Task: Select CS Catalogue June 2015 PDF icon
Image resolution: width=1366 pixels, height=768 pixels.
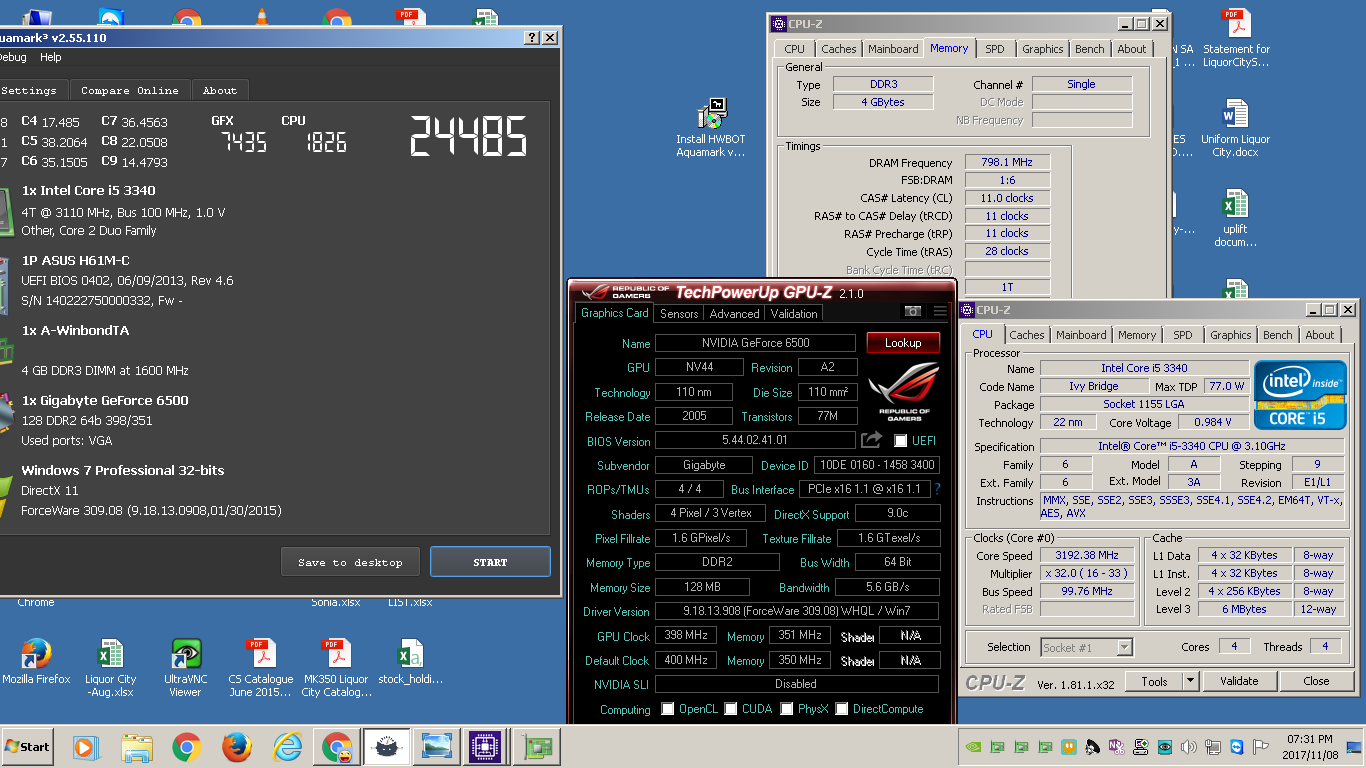Action: [x=261, y=668]
